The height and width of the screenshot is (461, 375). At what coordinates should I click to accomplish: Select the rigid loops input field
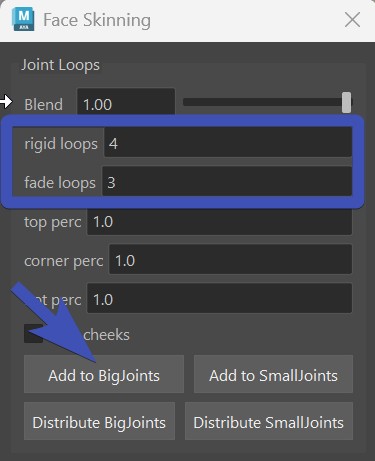tap(228, 142)
